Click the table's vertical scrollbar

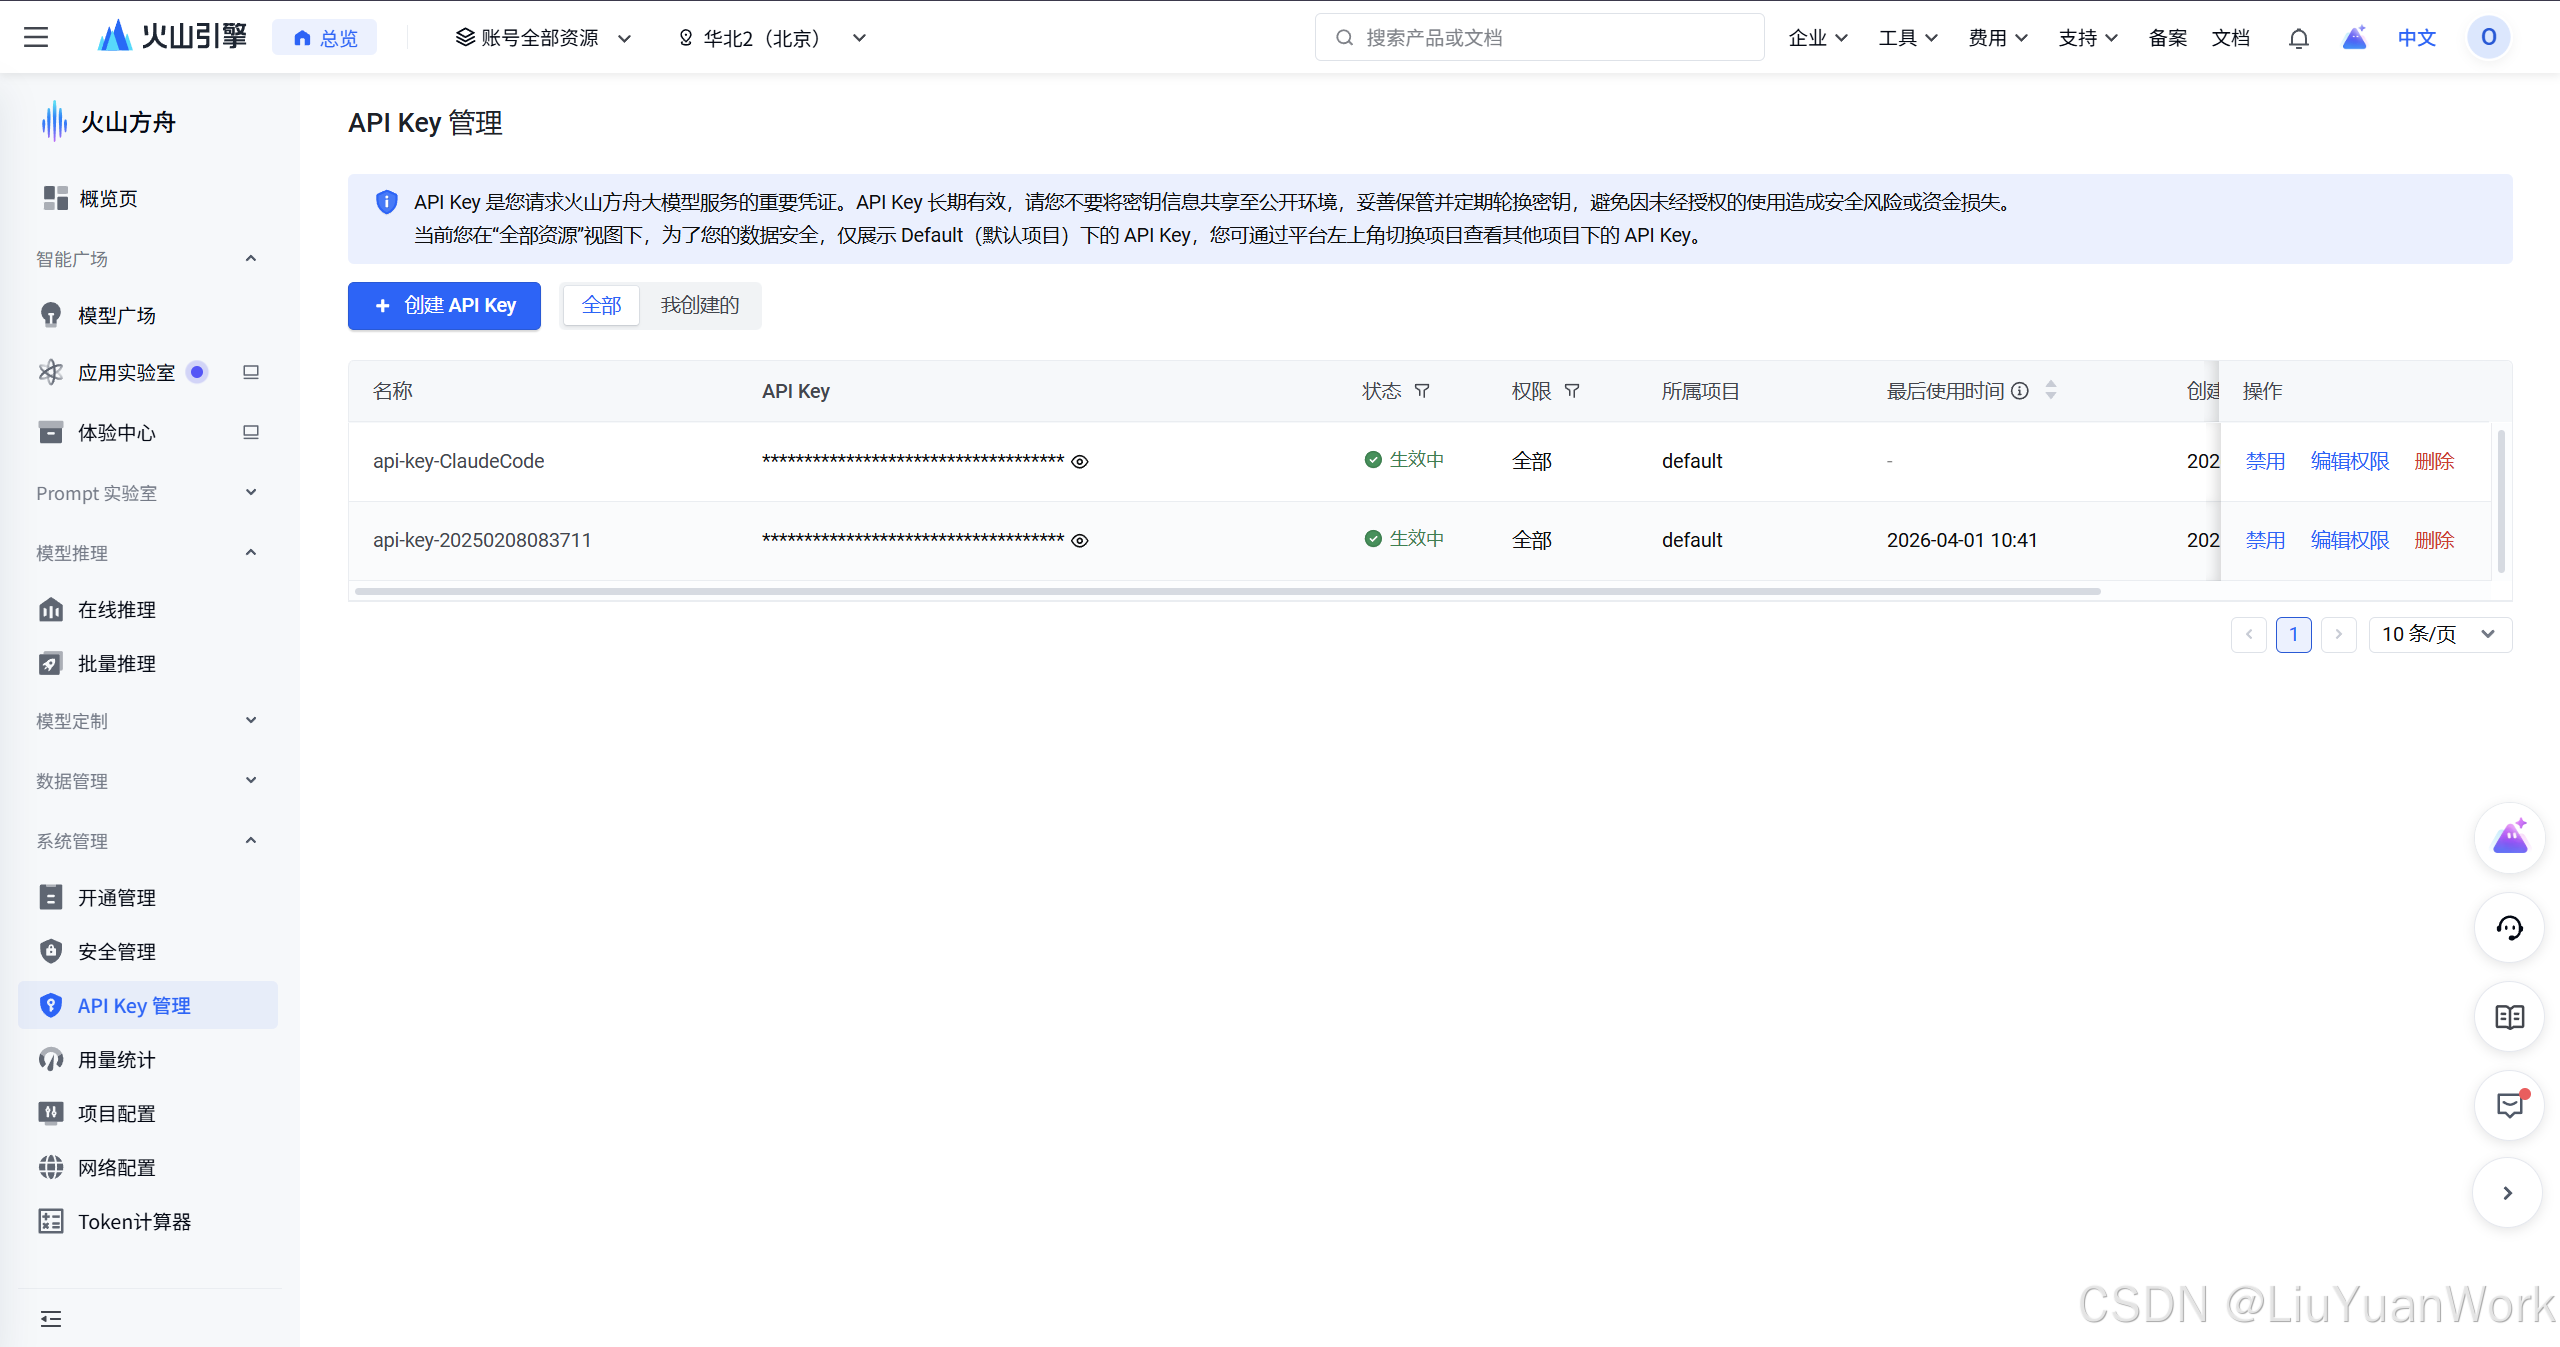tap(2501, 501)
